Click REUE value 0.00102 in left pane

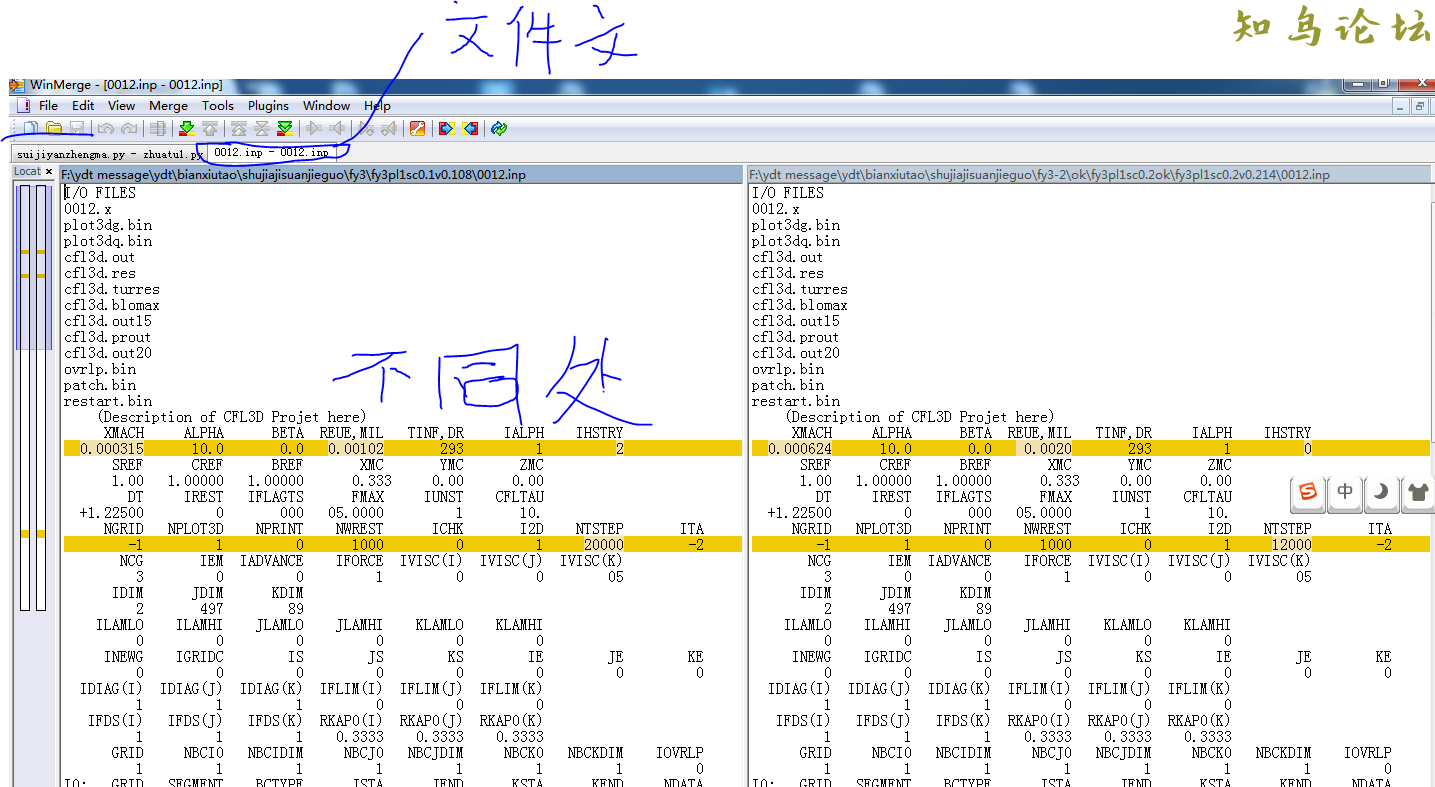356,449
